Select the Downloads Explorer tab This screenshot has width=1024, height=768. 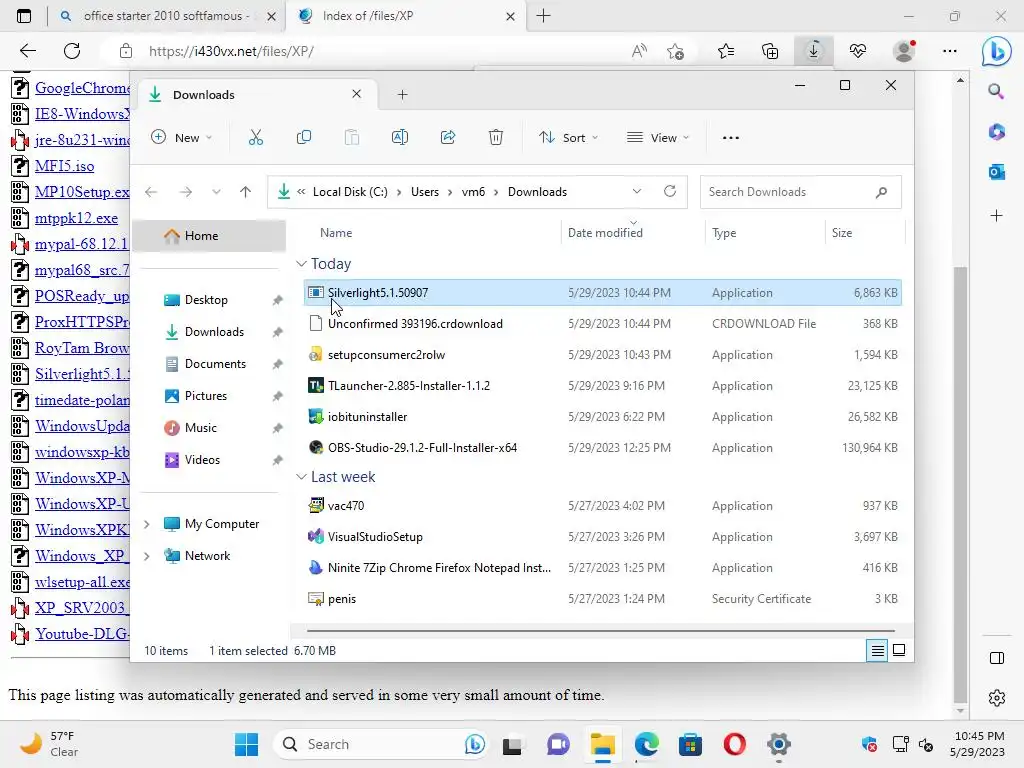255,95
